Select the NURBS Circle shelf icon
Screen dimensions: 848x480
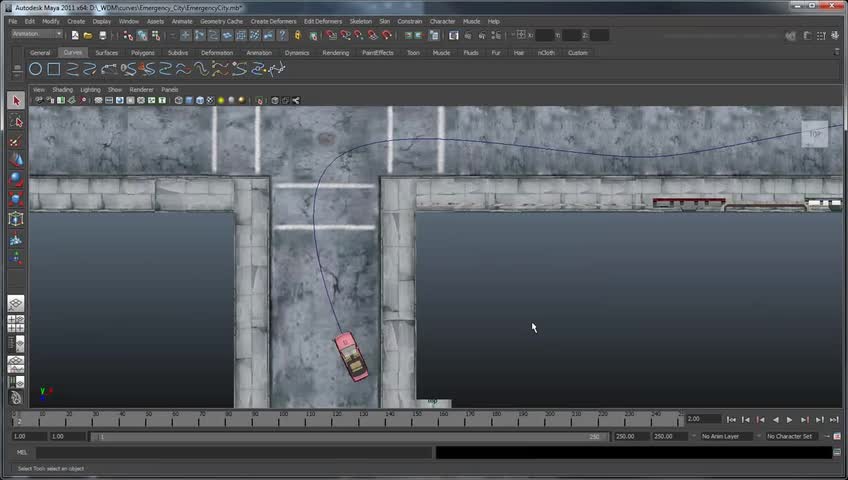(35, 69)
